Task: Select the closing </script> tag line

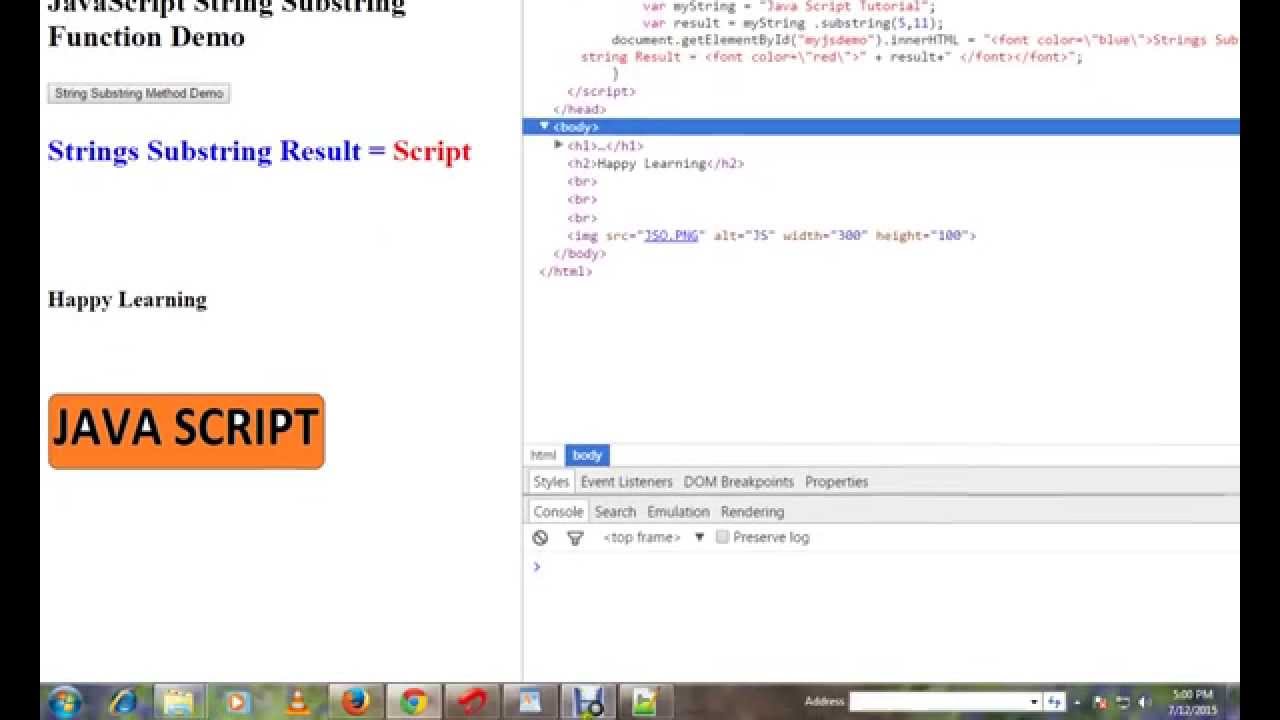Action: [601, 91]
